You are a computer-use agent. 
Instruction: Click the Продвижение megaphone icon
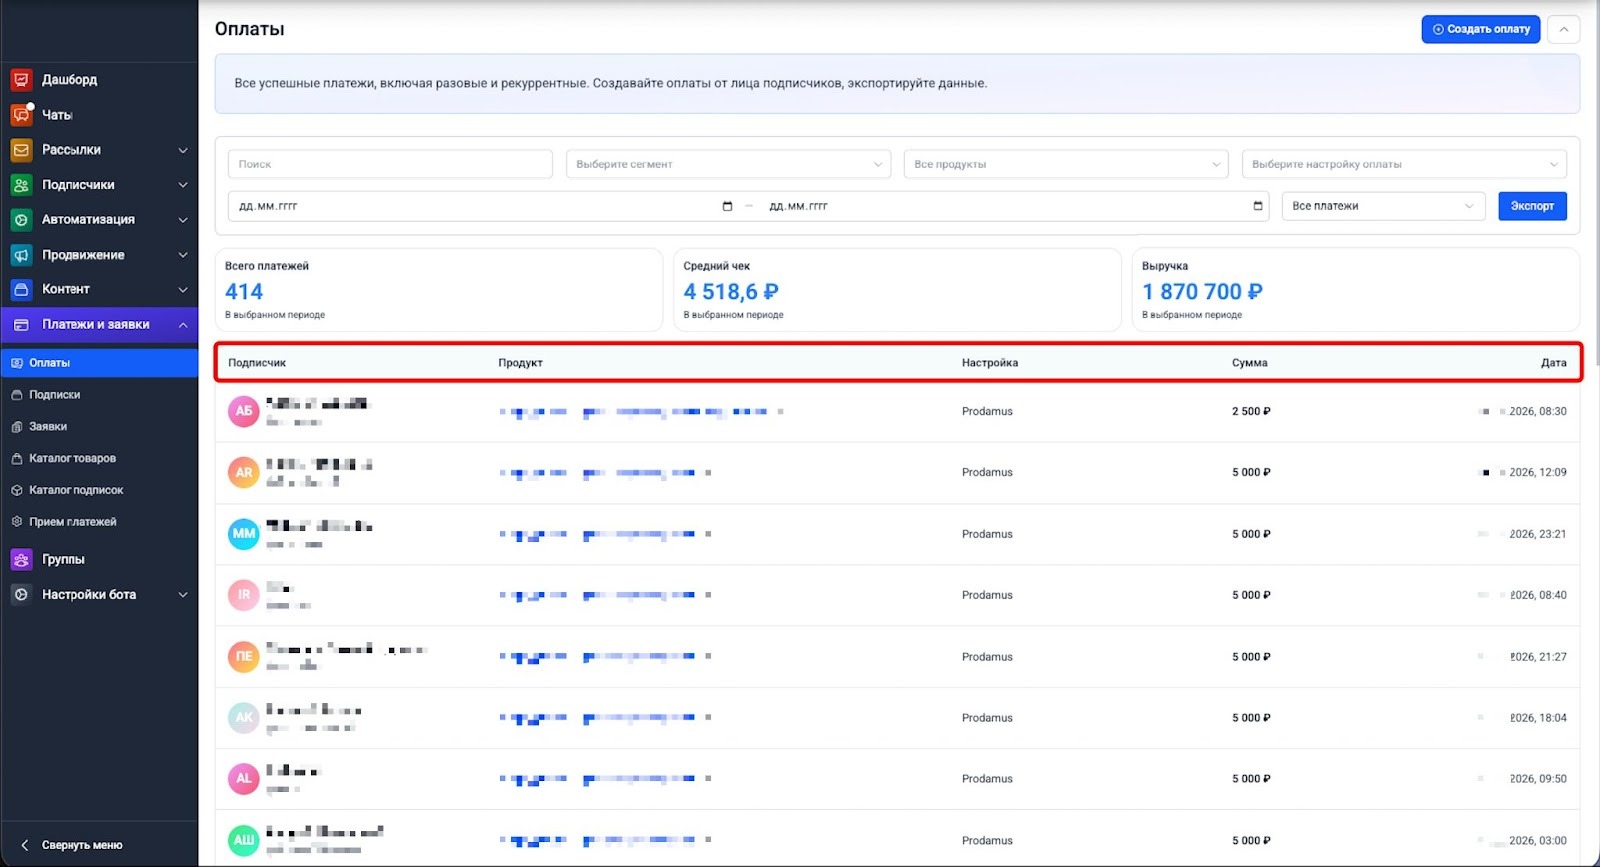point(21,255)
